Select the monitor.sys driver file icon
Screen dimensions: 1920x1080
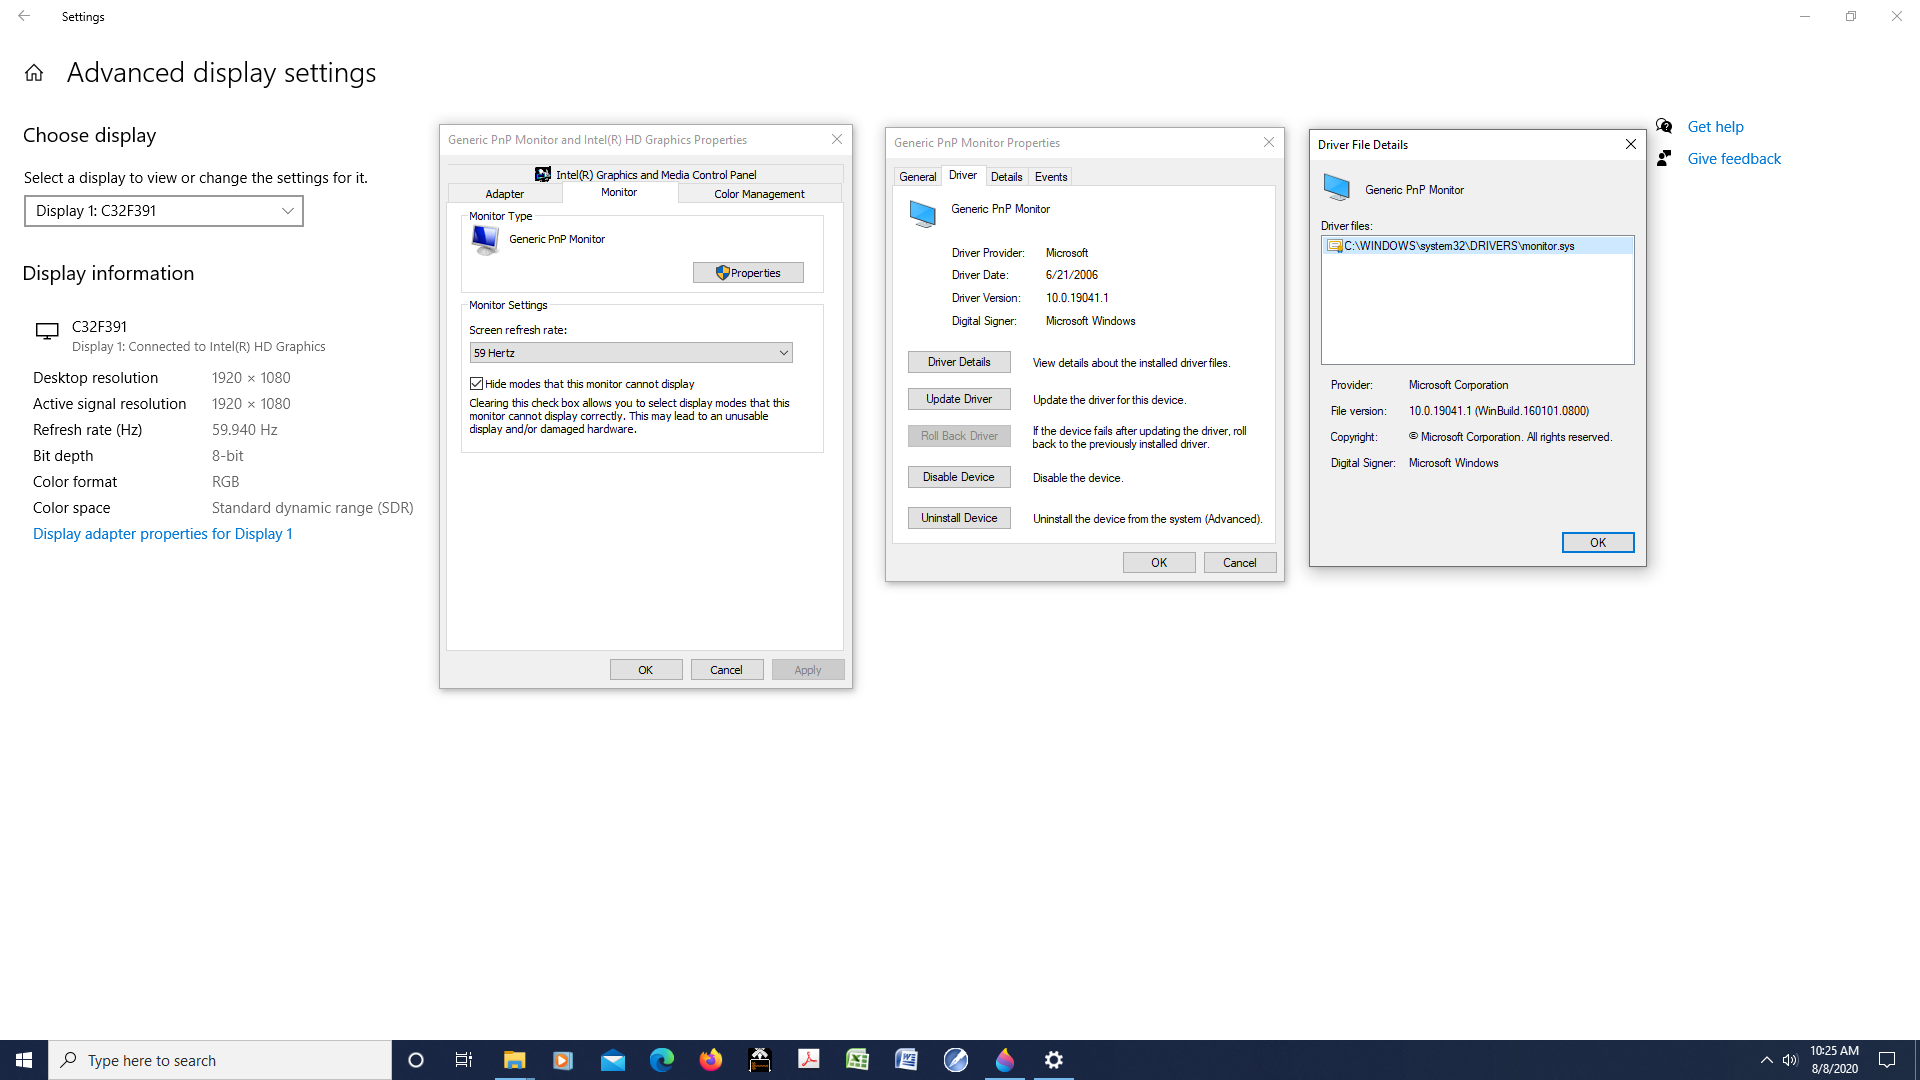click(x=1333, y=245)
